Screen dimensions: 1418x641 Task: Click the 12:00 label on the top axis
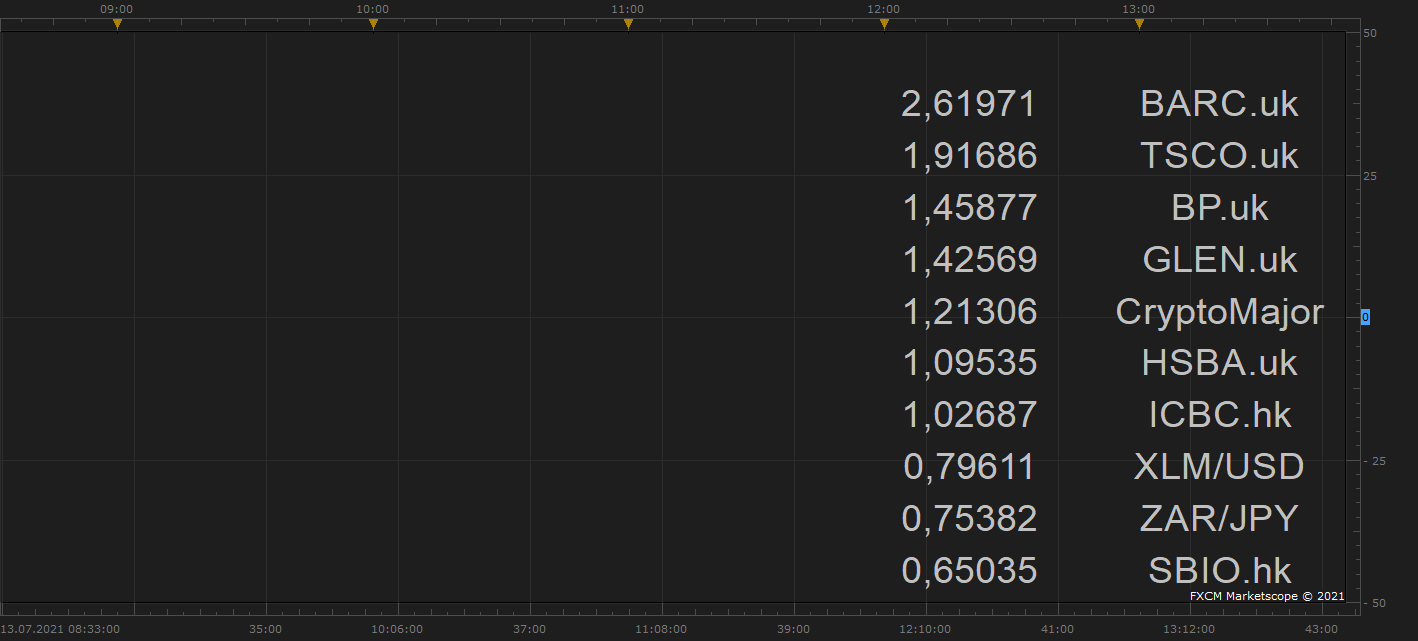884,9
